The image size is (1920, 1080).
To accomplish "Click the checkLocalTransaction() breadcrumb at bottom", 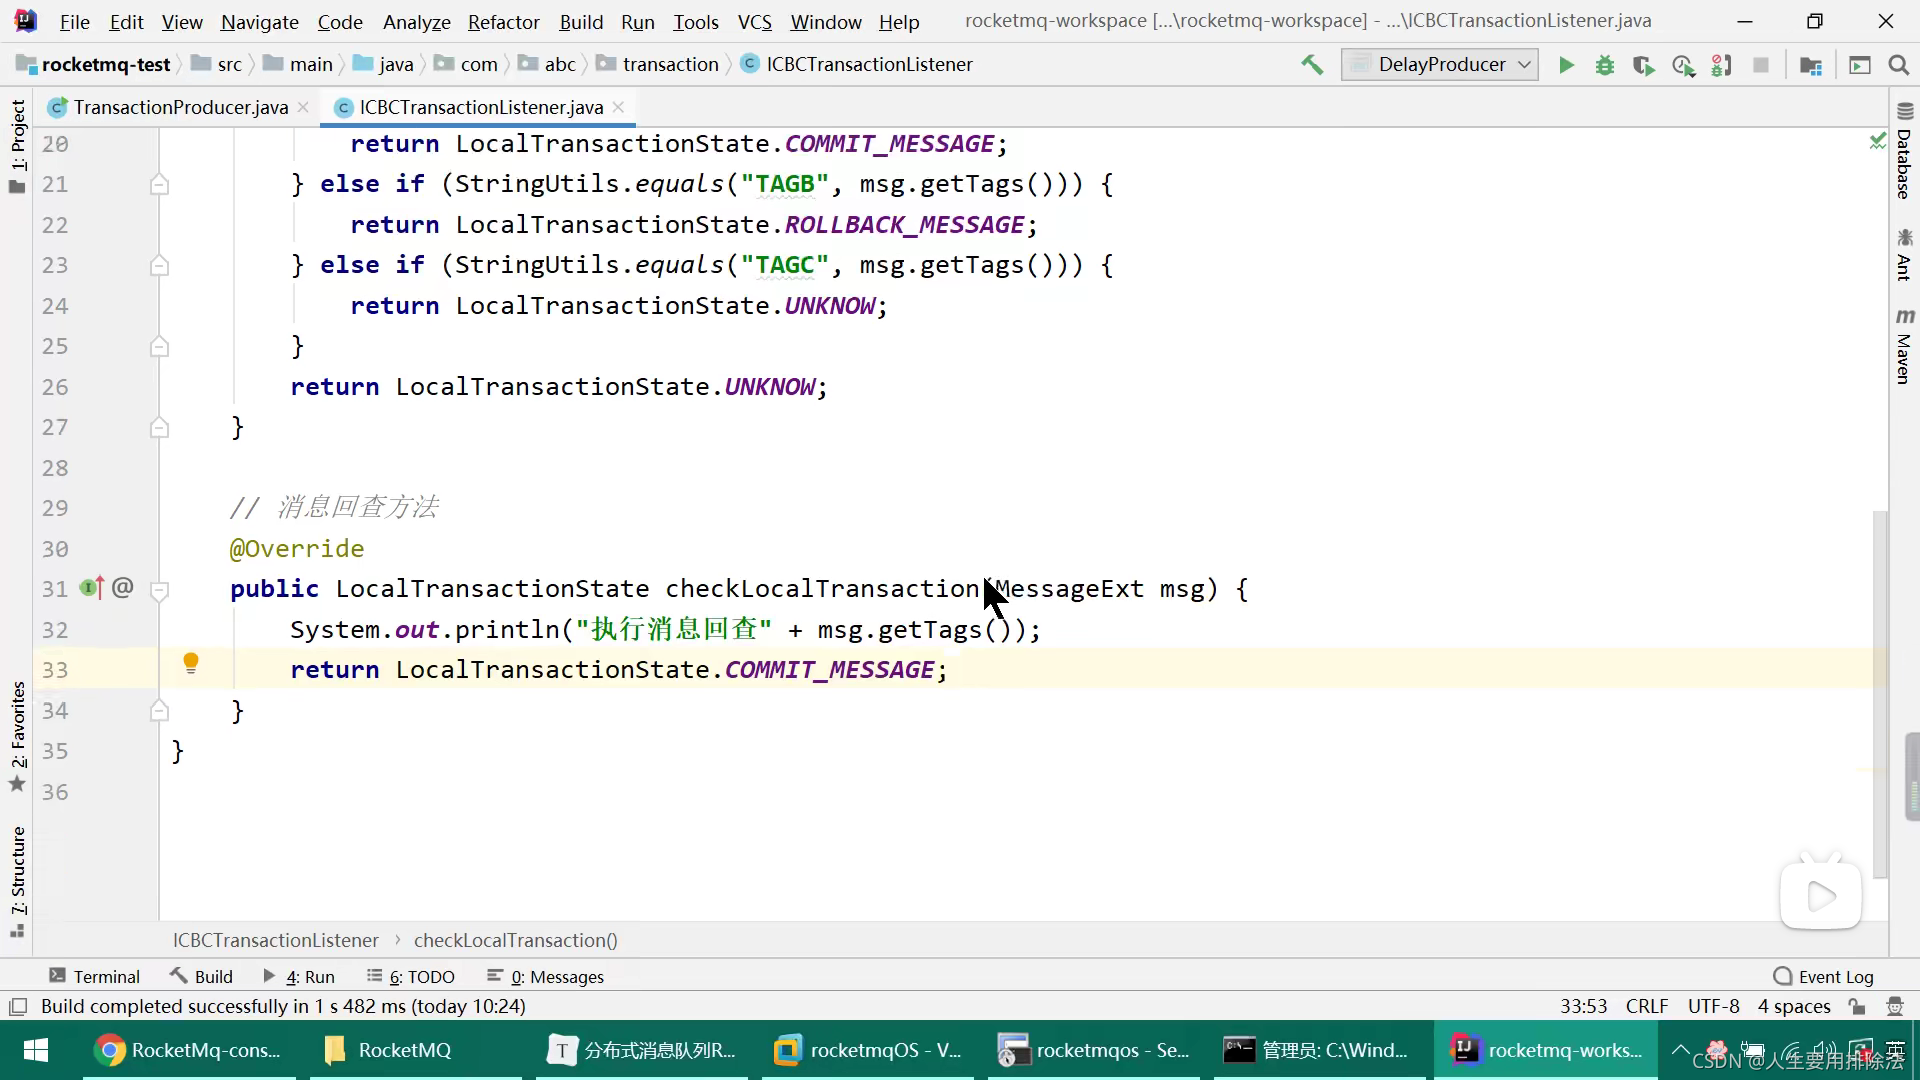I will (516, 940).
